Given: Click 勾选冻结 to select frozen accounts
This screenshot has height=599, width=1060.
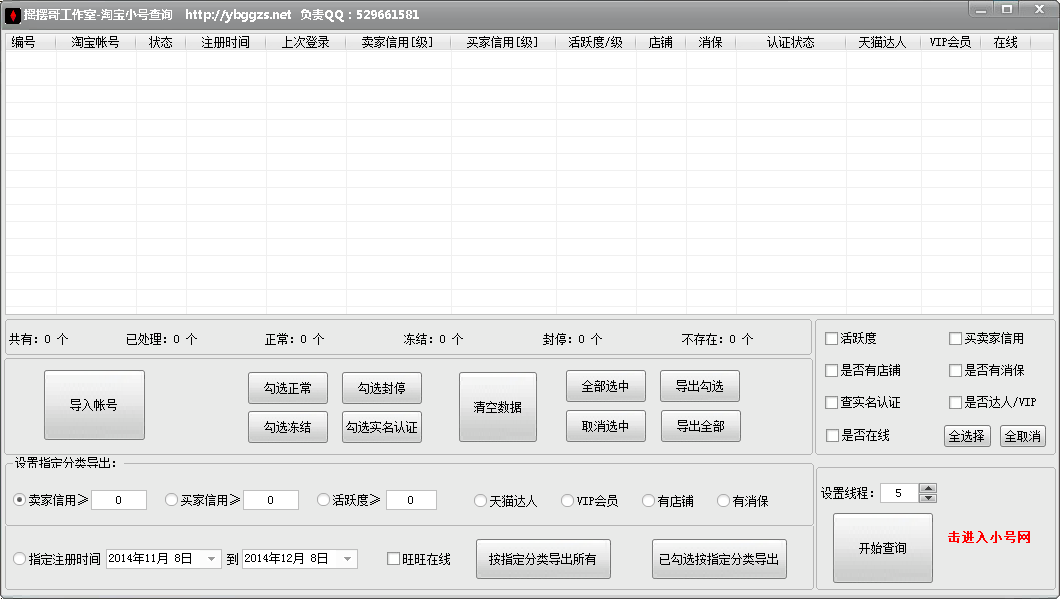Looking at the screenshot, I should pyautogui.click(x=287, y=426).
